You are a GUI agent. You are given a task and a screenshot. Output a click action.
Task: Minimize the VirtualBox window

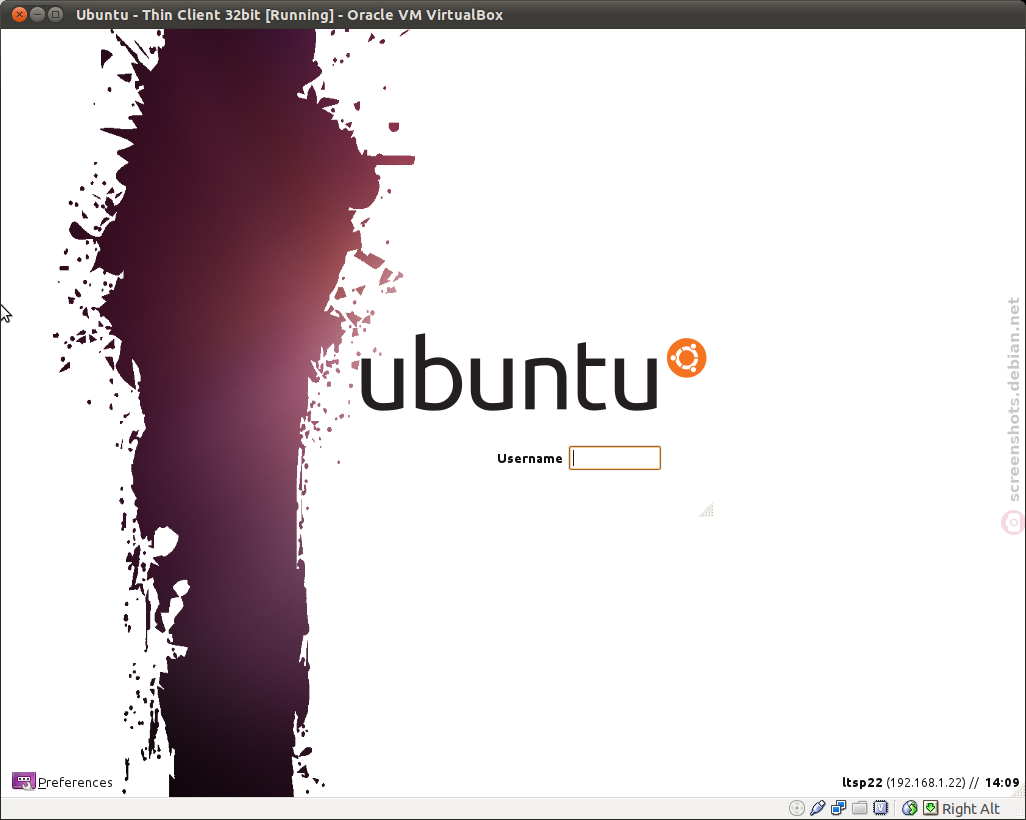(37, 14)
